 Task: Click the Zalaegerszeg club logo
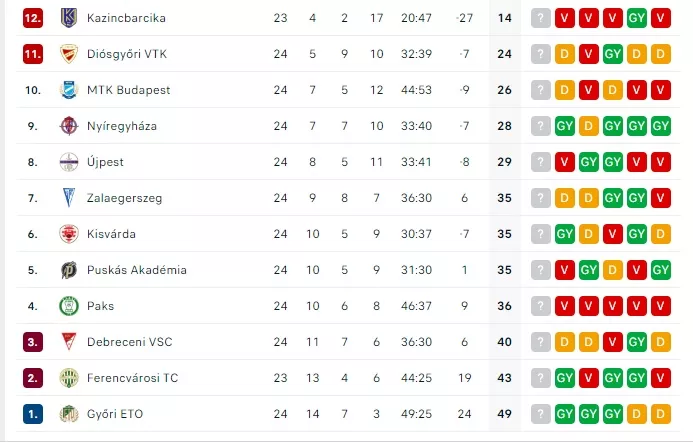pos(68,198)
